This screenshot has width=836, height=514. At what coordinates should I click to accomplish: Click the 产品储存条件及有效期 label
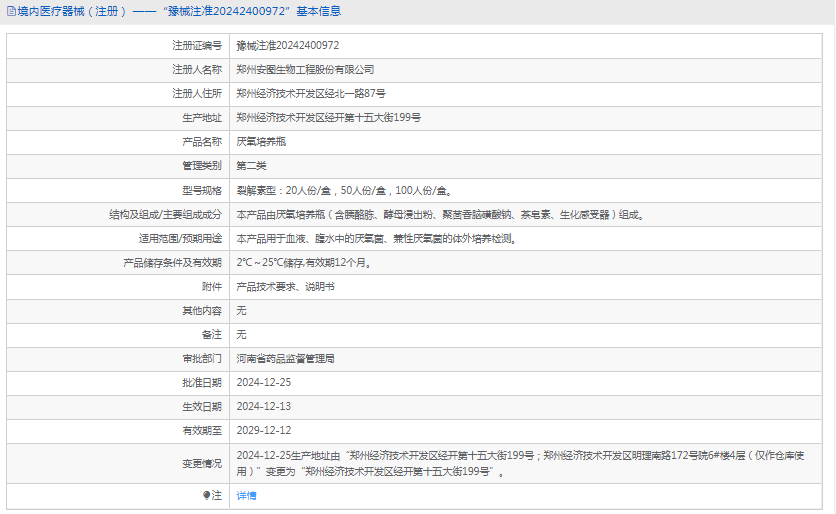(x=172, y=263)
